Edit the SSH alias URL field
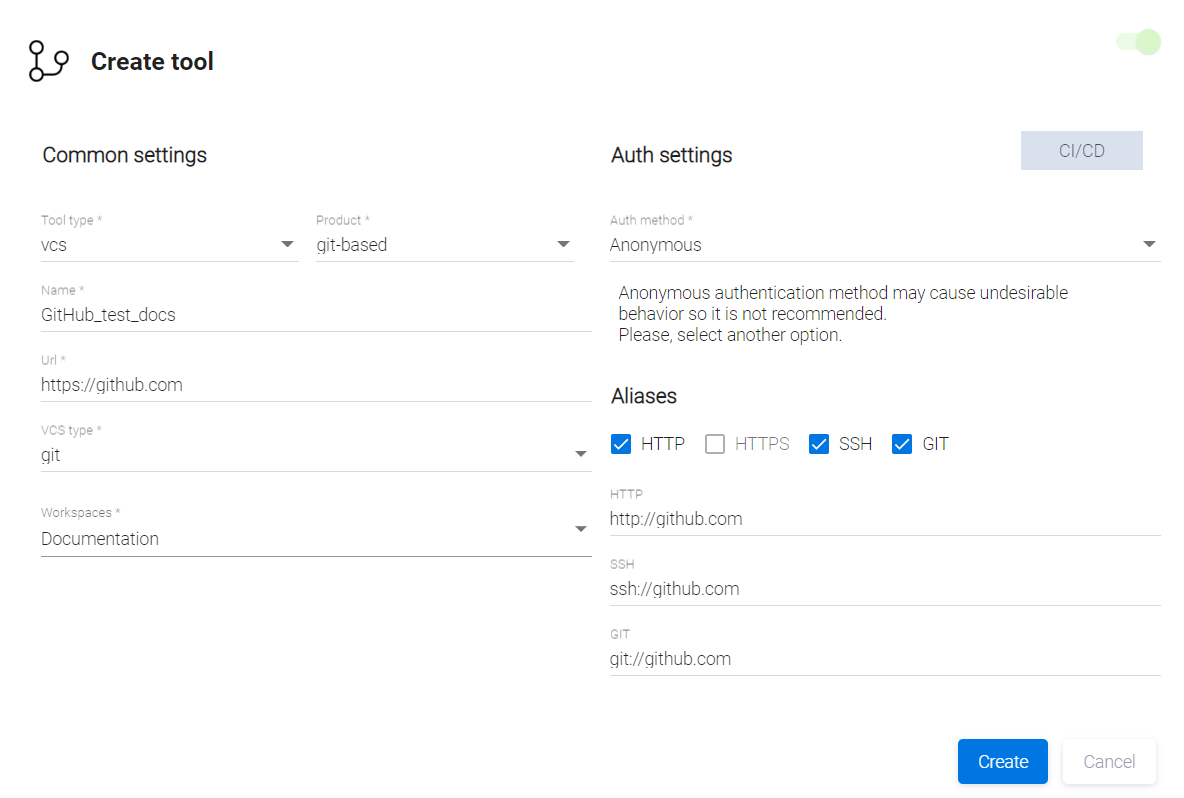The image size is (1184, 798). coord(884,589)
